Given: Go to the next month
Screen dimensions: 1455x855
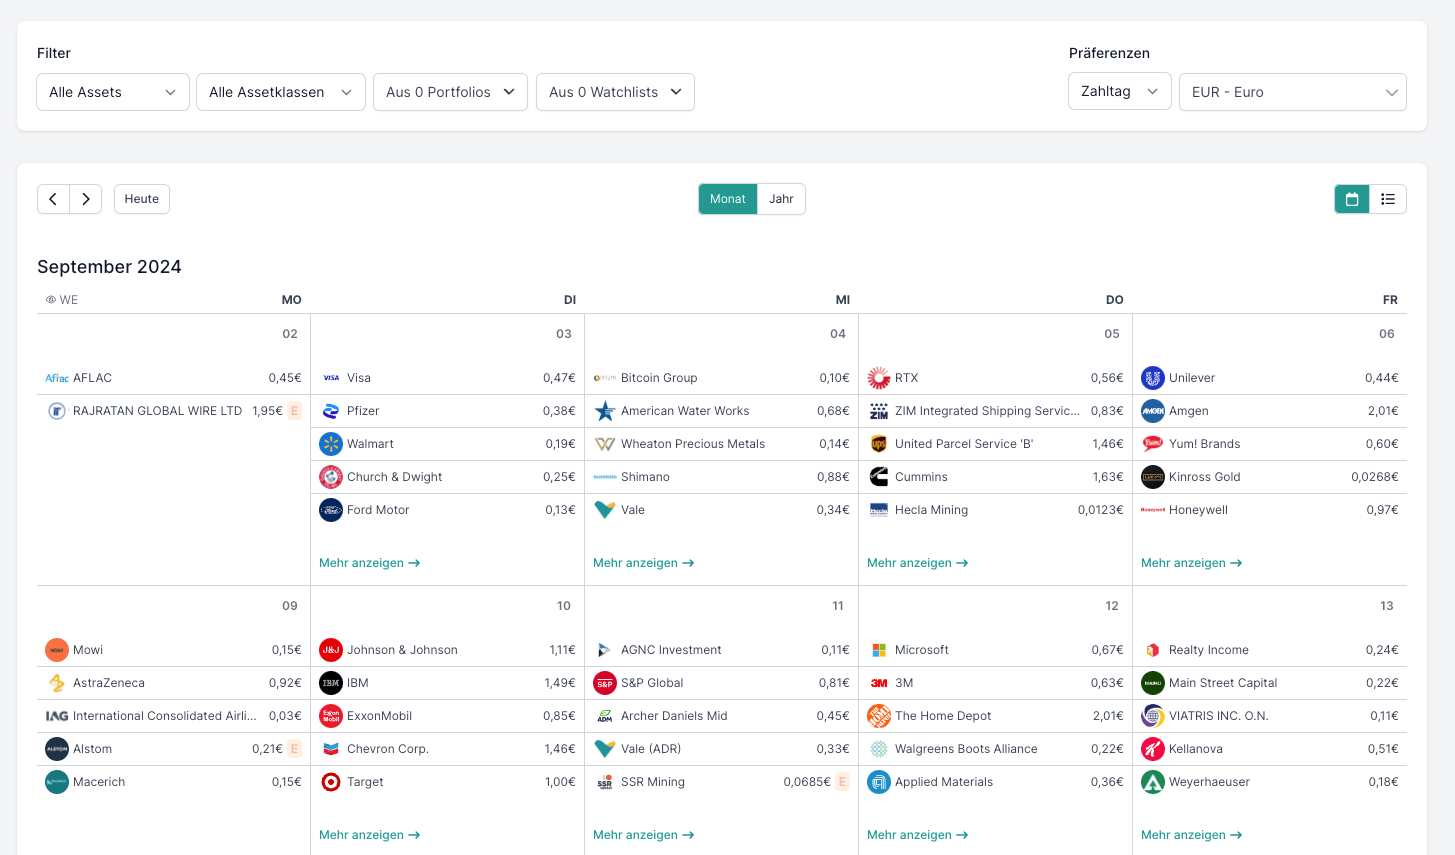Looking at the screenshot, I should click(x=86, y=199).
